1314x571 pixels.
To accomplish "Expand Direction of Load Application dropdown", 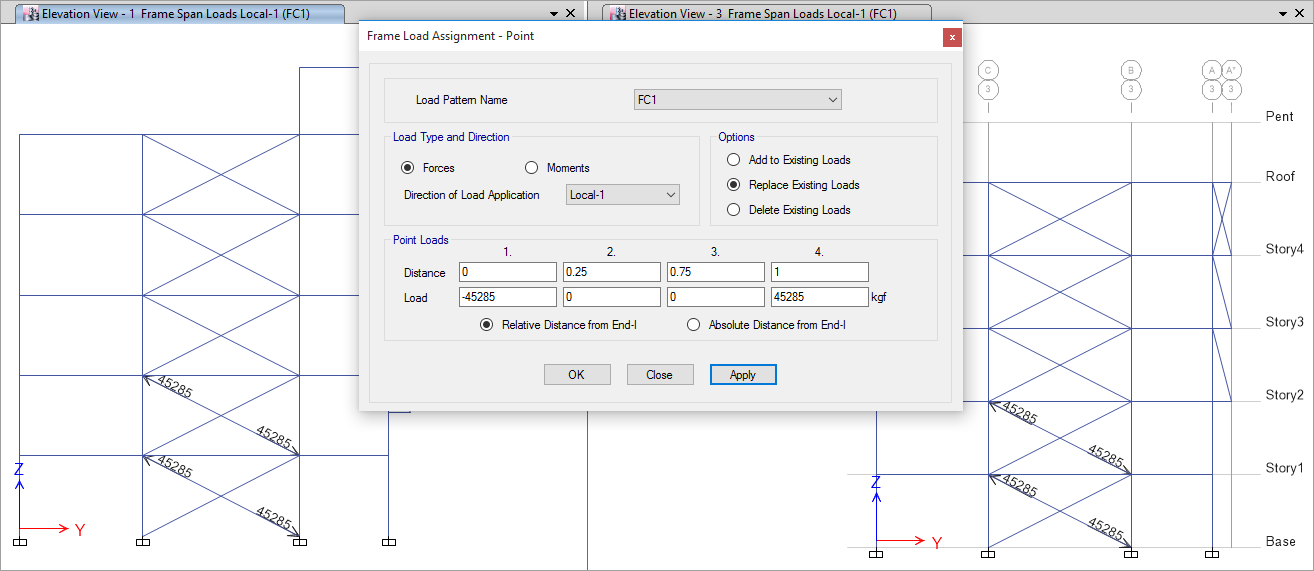I will pos(623,195).
